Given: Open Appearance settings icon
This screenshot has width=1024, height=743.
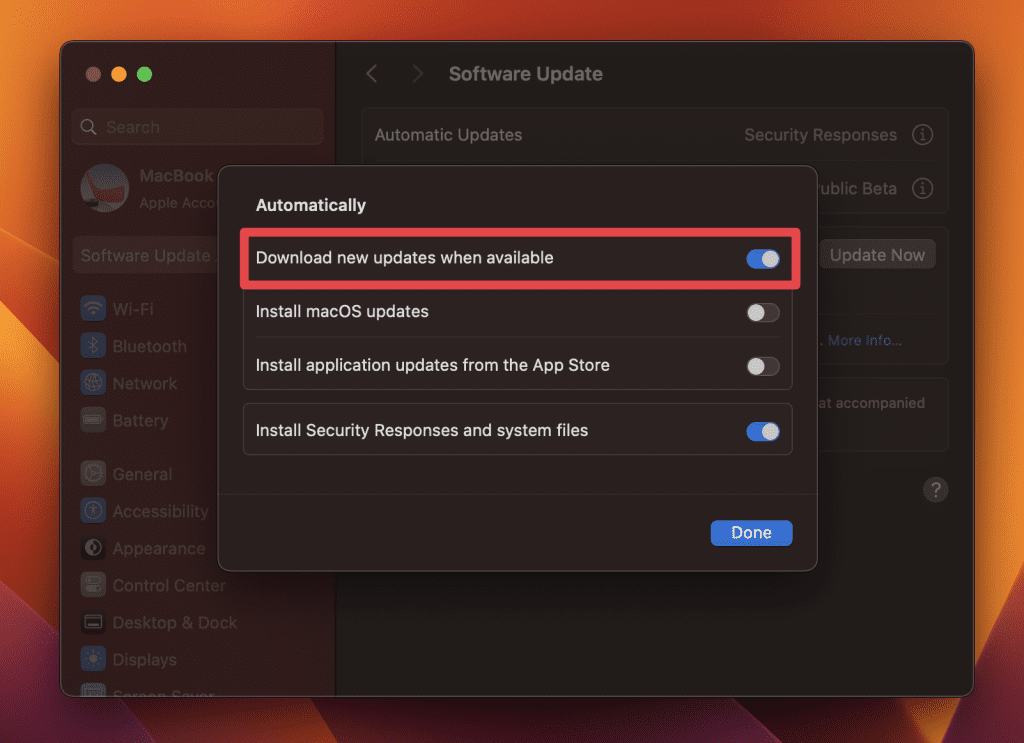Looking at the screenshot, I should coord(93,548).
